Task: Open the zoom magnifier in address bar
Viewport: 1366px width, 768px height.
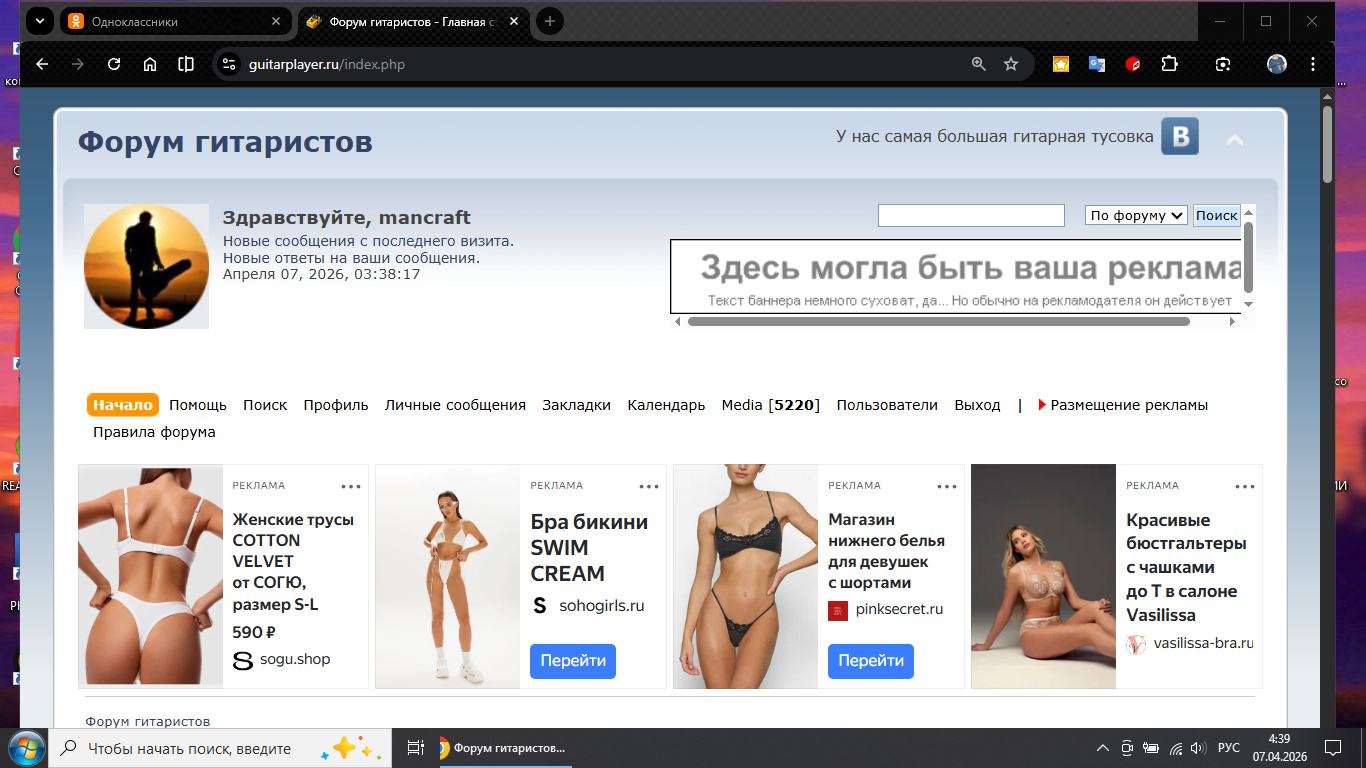Action: 978,64
